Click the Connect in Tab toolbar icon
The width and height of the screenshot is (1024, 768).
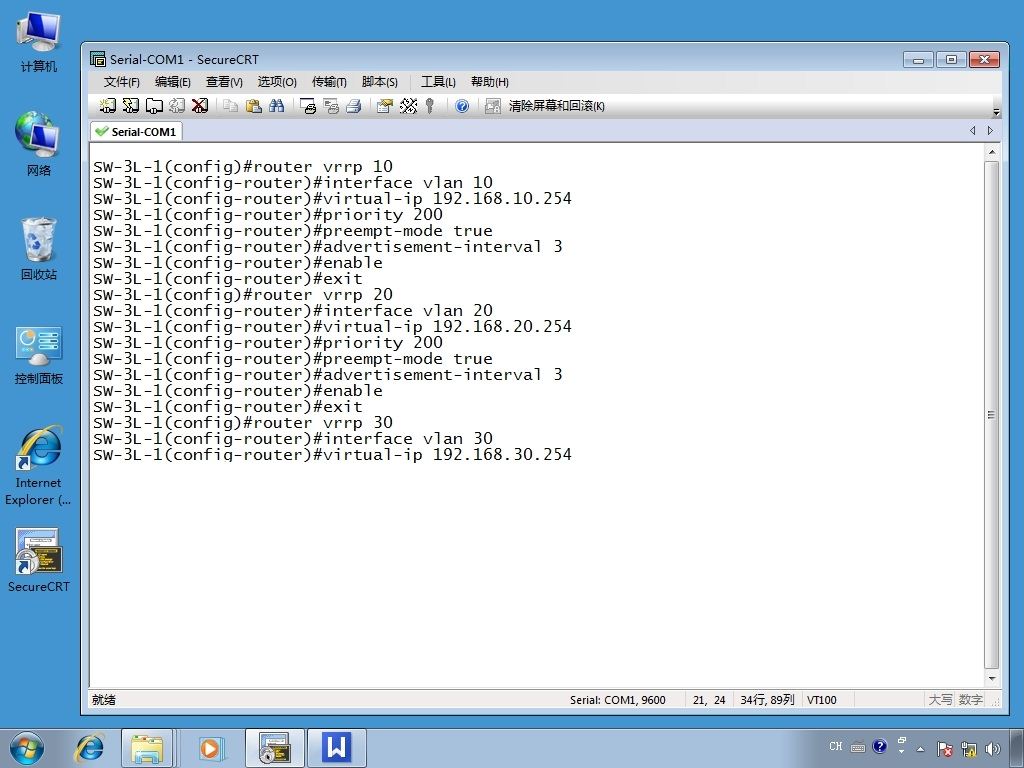(154, 106)
